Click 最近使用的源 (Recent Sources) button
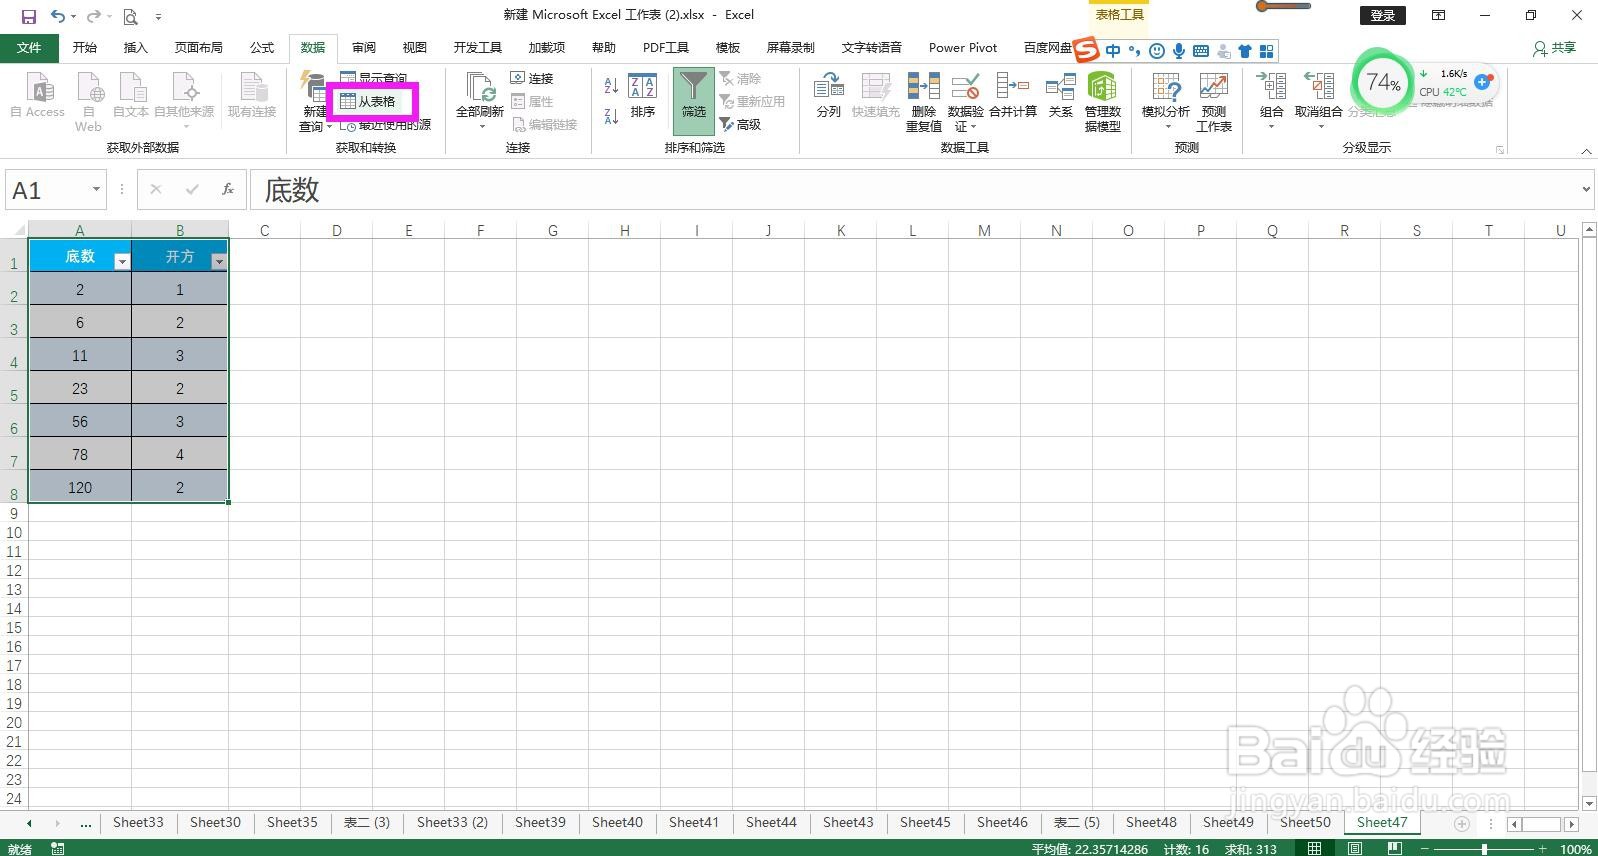Screen dimensions: 1598x856 [x=386, y=125]
